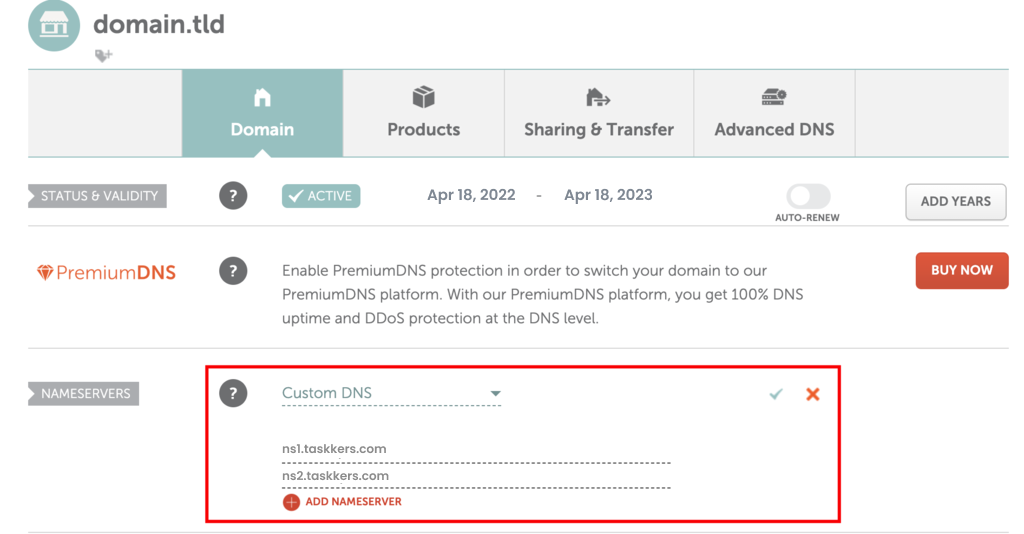
Task: Save nameservers with the green checkmark
Action: (776, 394)
